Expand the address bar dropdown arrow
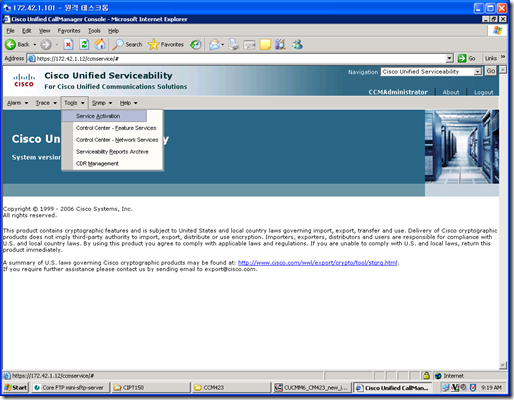This screenshot has width=514, height=400. [x=450, y=58]
